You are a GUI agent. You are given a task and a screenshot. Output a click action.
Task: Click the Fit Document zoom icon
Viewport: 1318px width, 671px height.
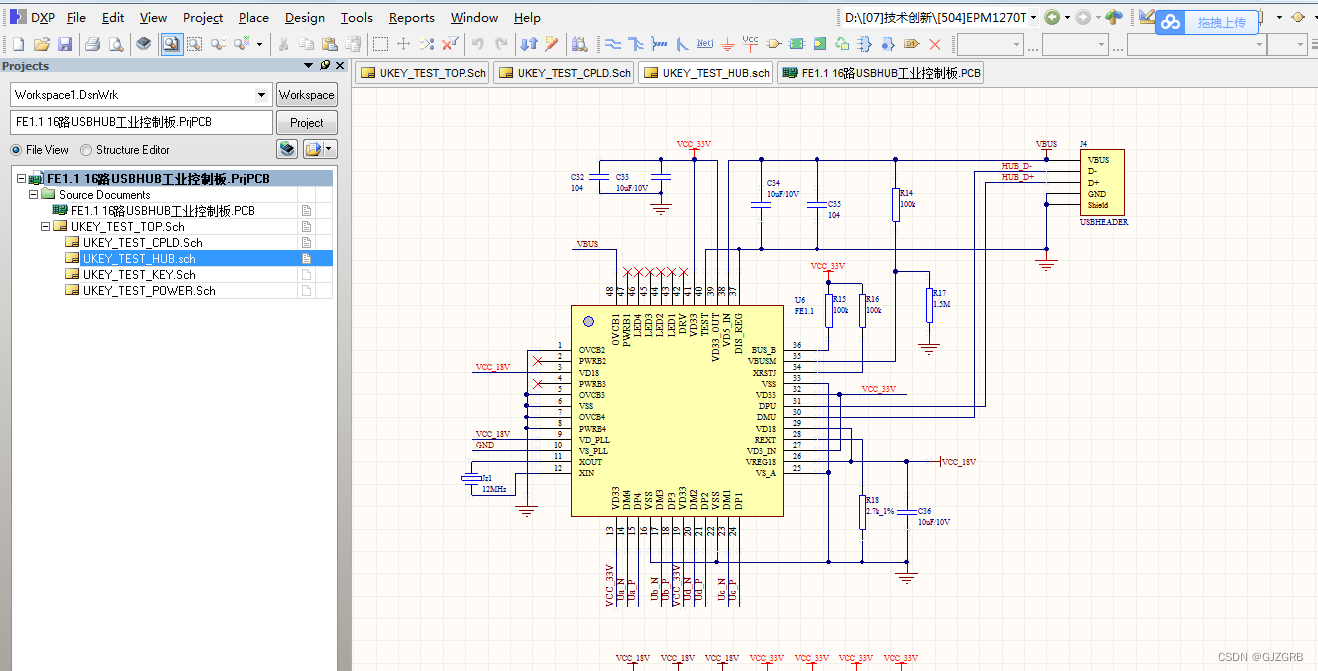tap(171, 43)
